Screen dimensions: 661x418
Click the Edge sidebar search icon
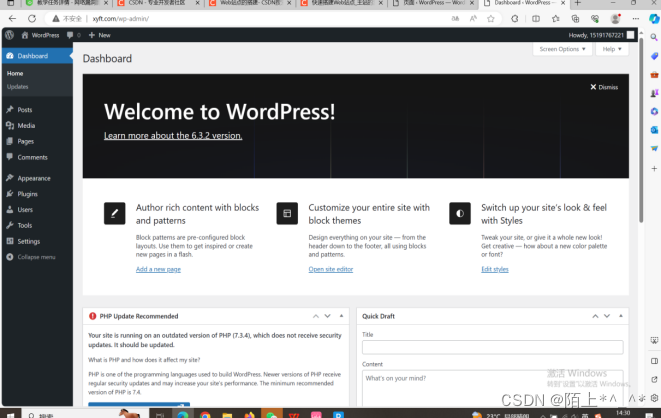tap(654, 37)
